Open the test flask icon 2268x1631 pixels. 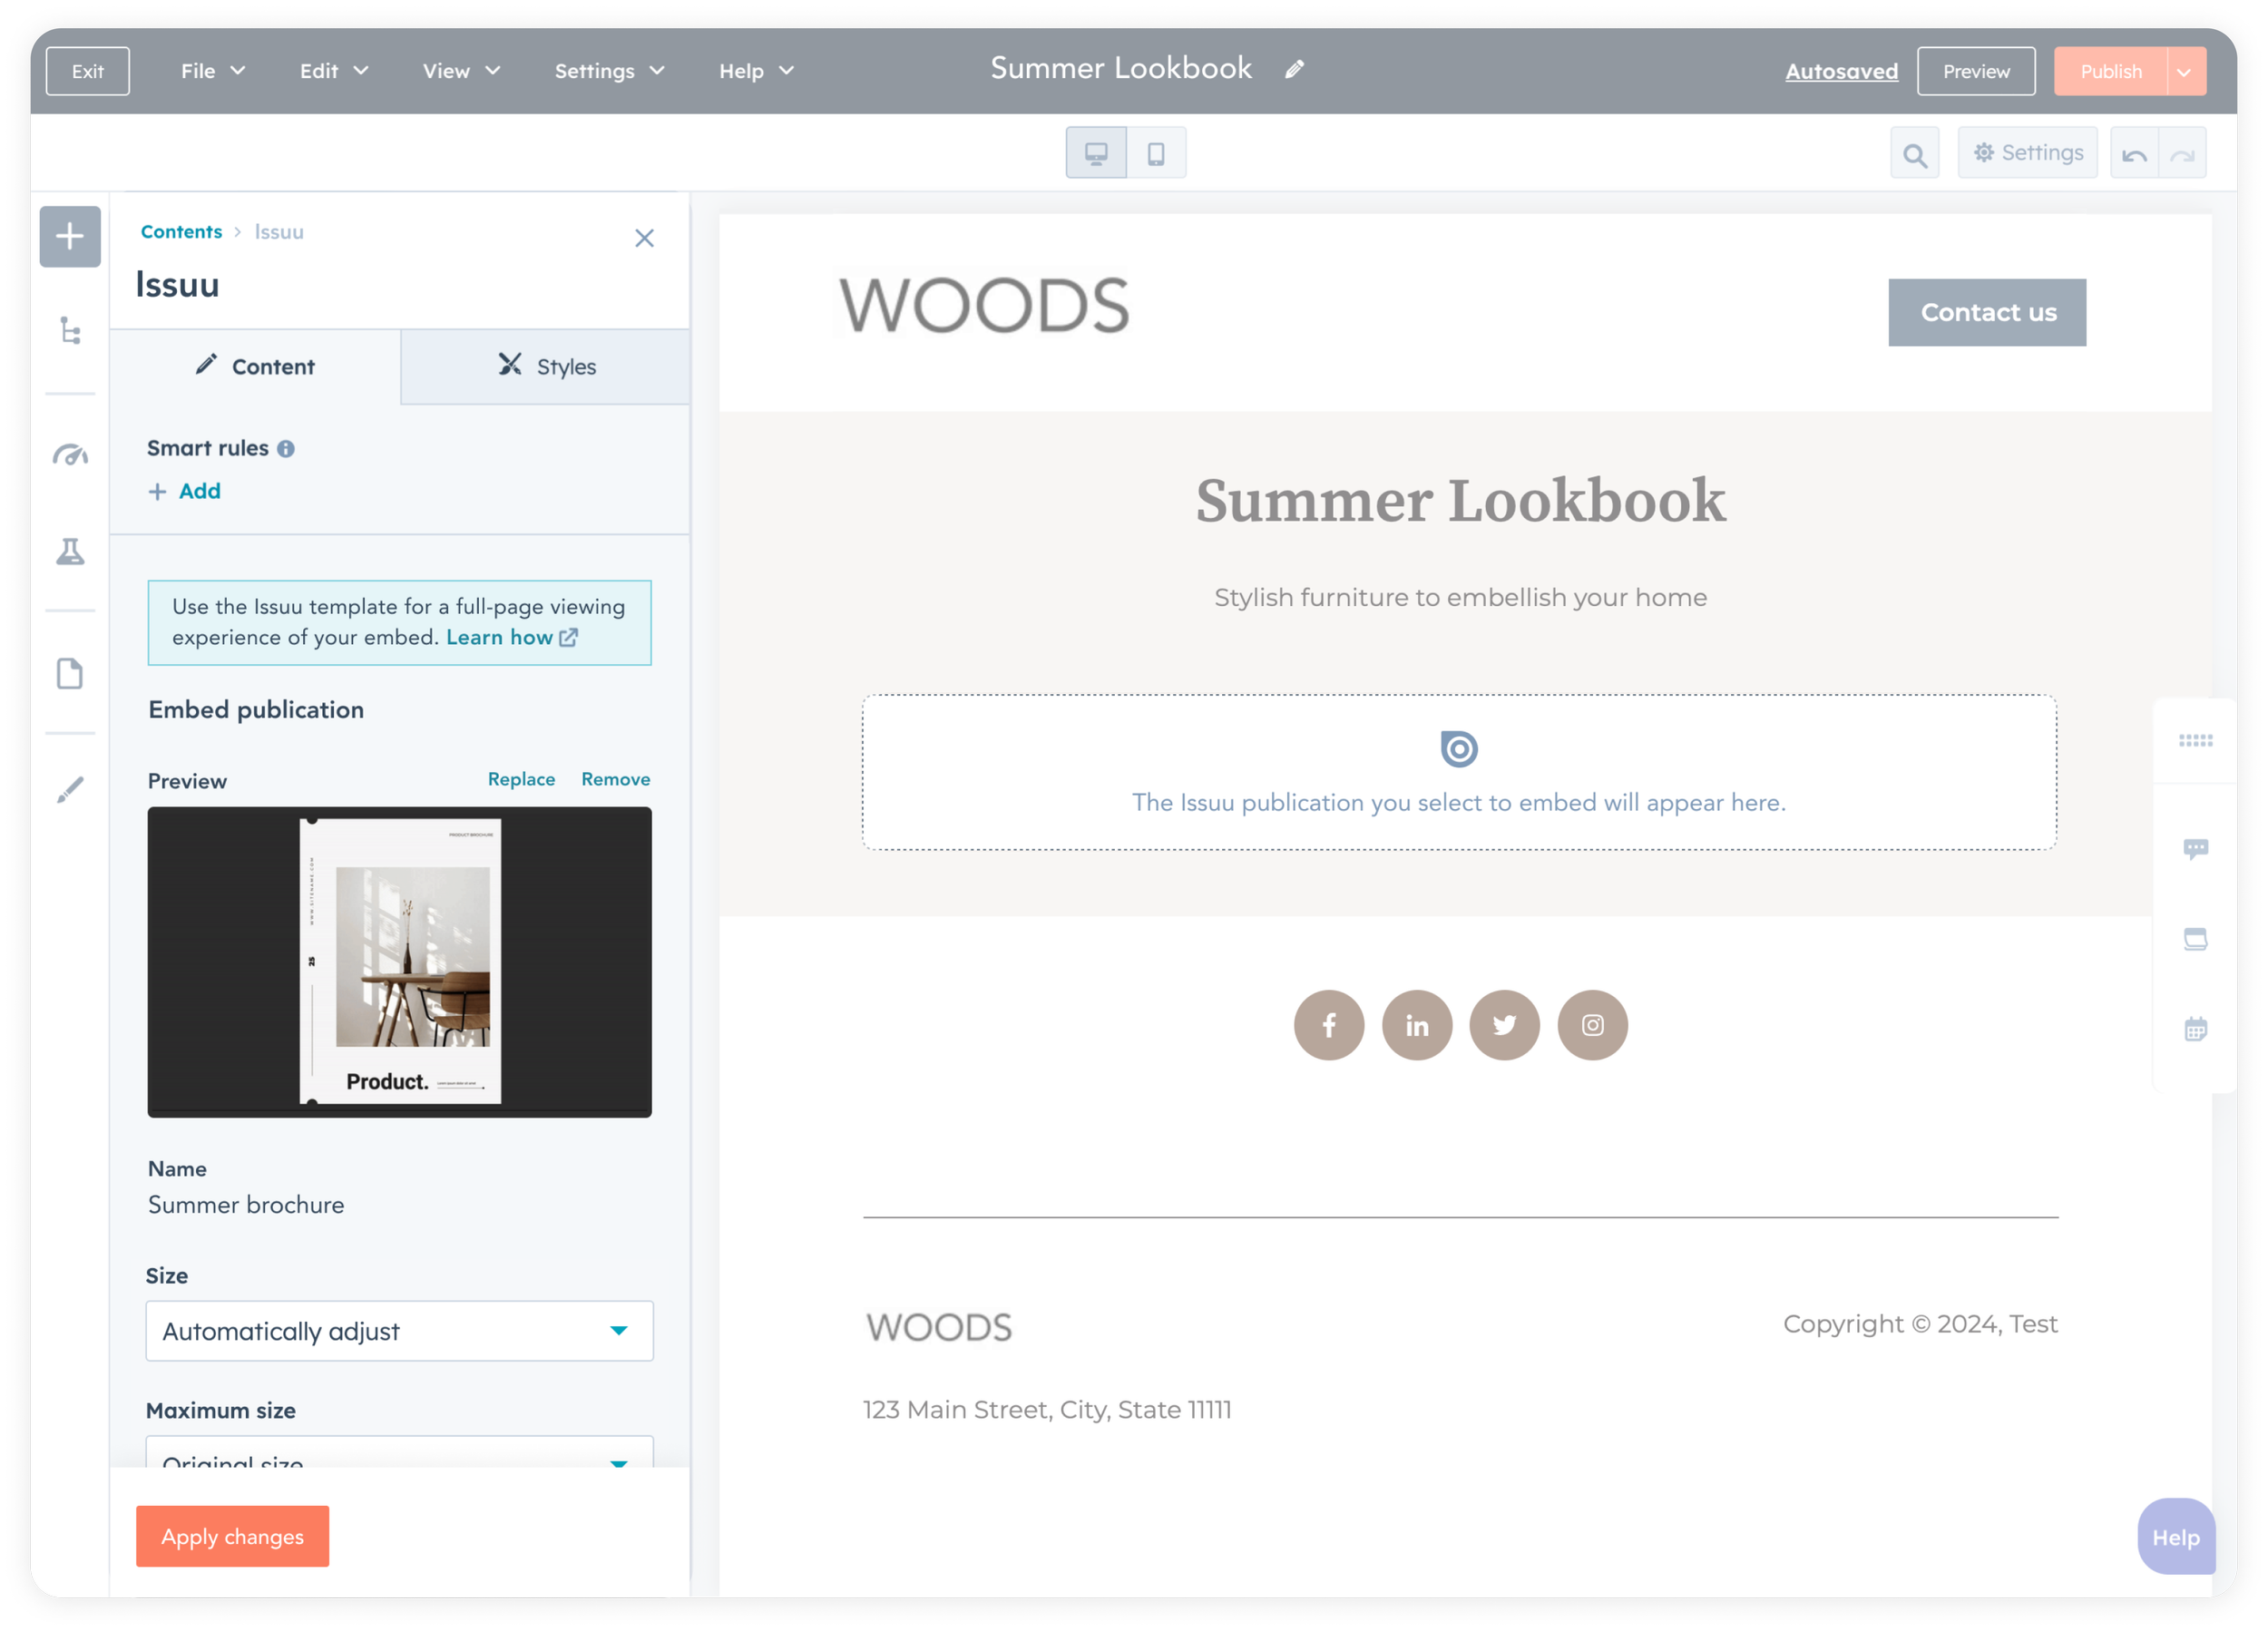click(x=70, y=552)
